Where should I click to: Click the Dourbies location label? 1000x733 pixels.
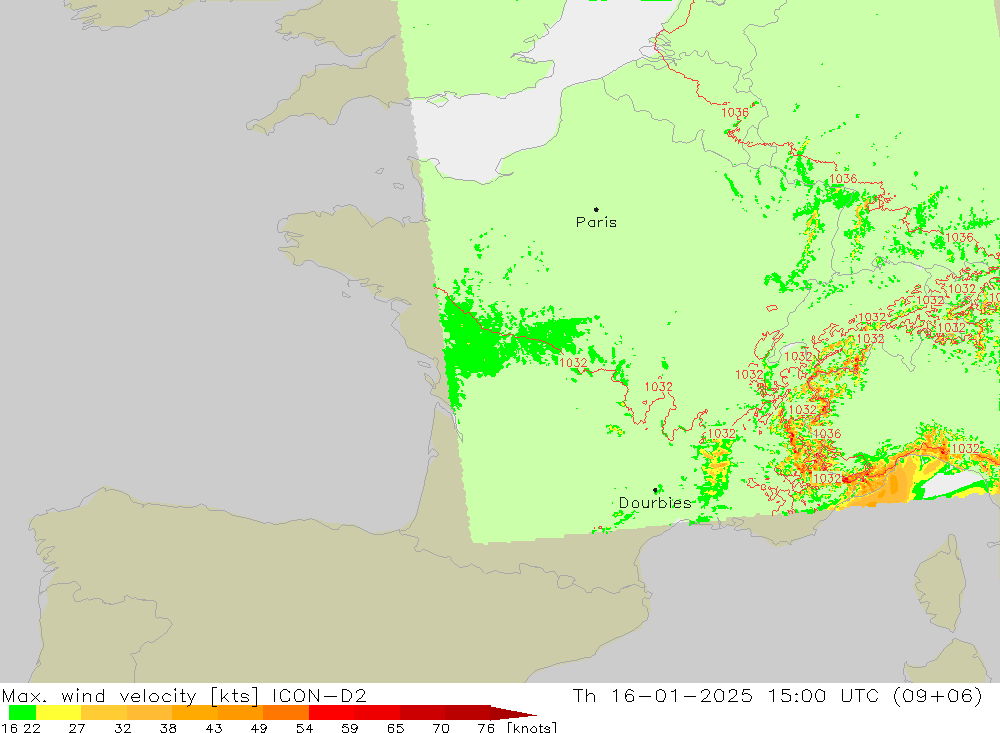coord(655,503)
